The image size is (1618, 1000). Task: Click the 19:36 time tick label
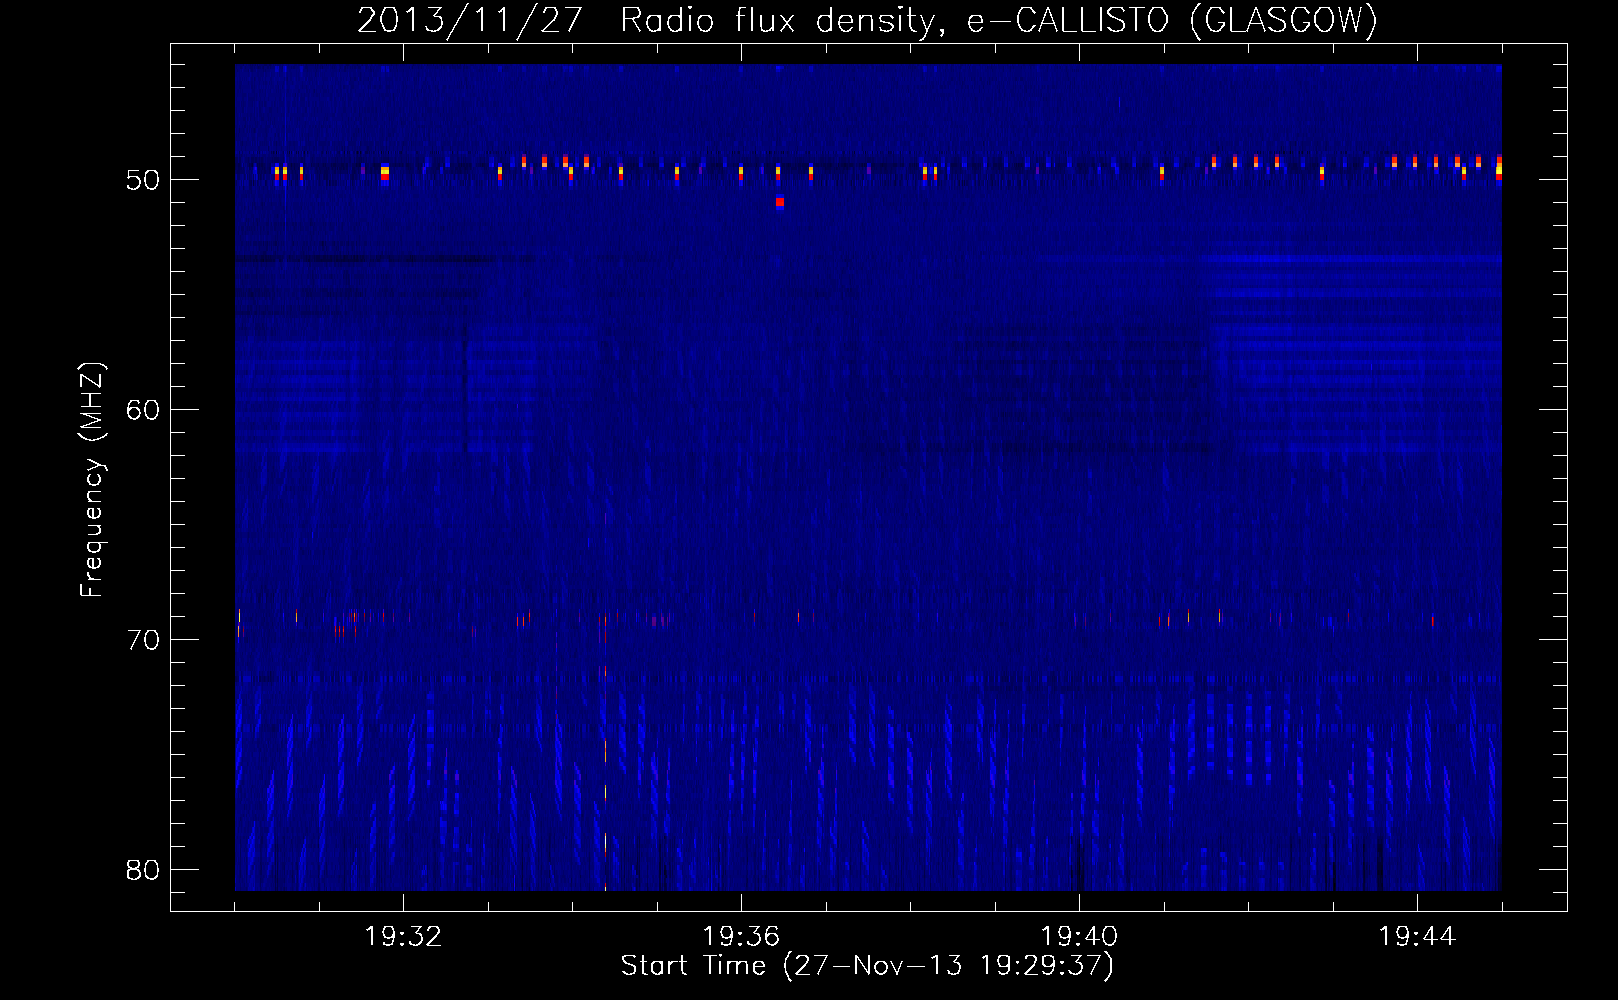pyautogui.click(x=741, y=937)
